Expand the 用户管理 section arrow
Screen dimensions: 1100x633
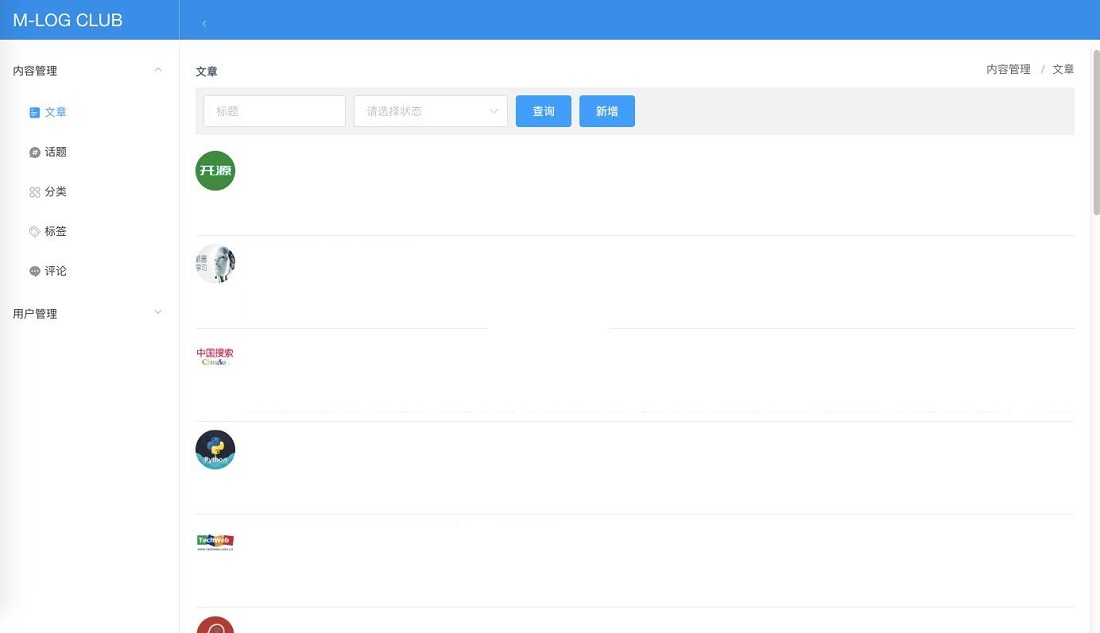pyautogui.click(x=158, y=313)
